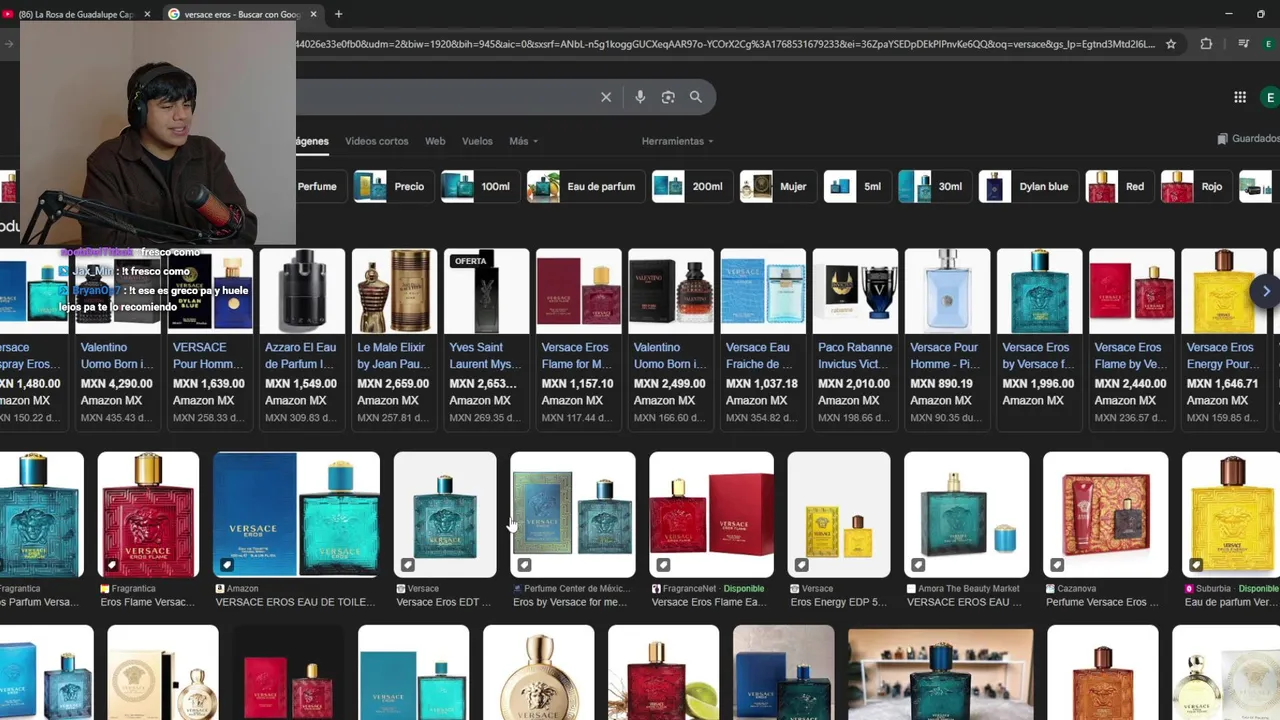Open the Amazon VERSACE EROS EAU DE TOILETTE image
This screenshot has height=720, width=1280.
297,515
